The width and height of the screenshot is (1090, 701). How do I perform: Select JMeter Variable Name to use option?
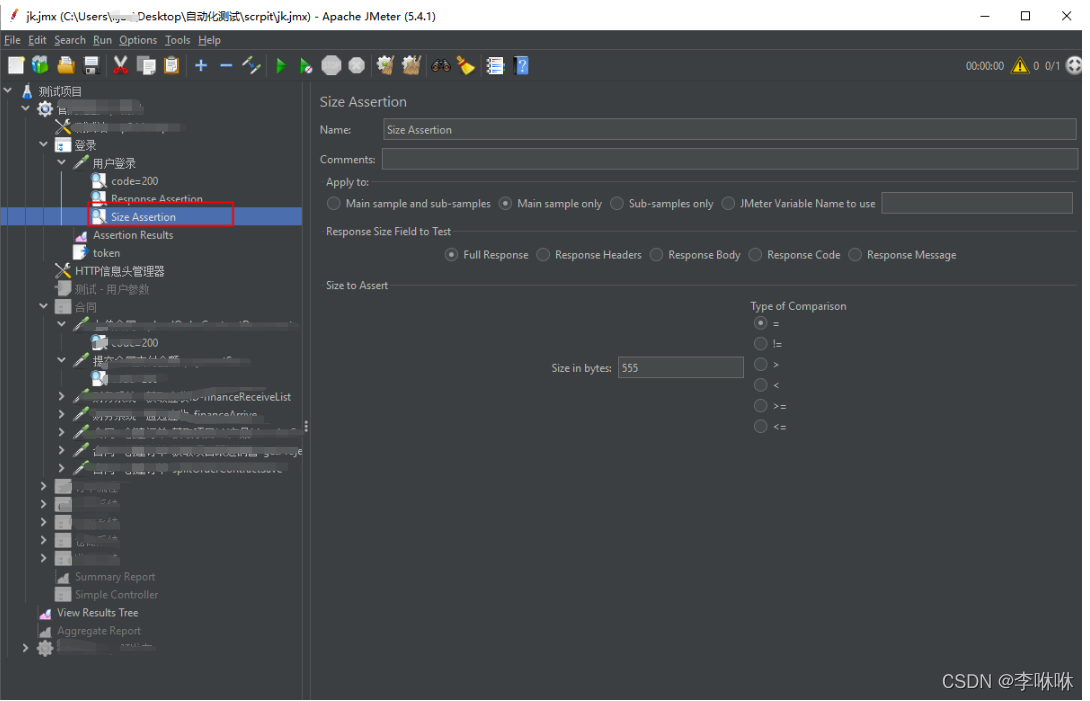(798, 203)
